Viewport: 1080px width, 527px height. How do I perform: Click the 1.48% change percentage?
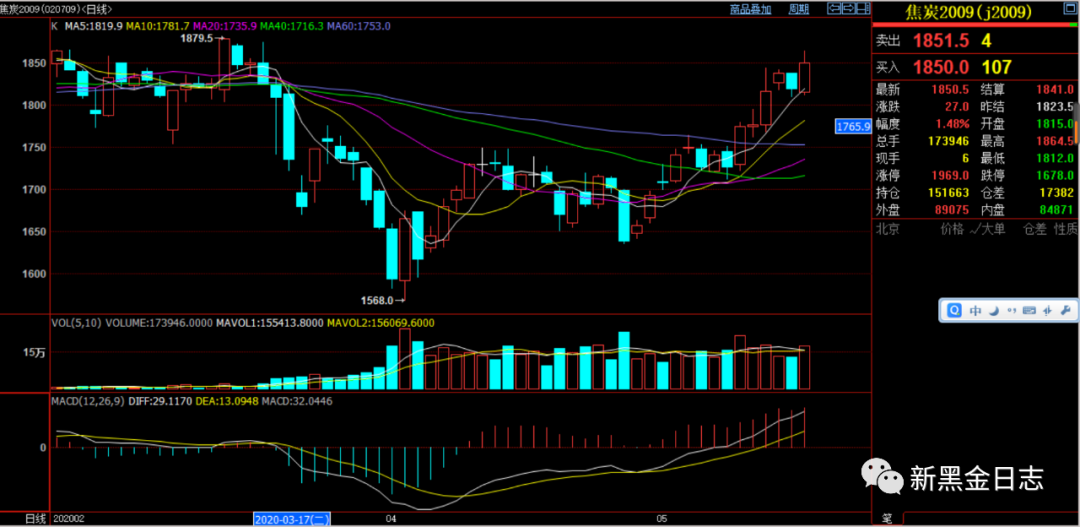[x=953, y=124]
